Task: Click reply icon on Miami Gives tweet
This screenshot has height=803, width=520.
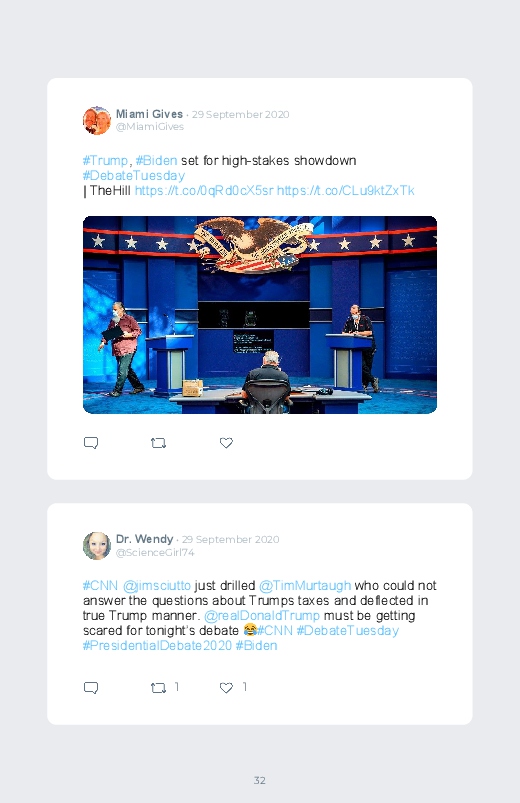Action: tap(91, 443)
